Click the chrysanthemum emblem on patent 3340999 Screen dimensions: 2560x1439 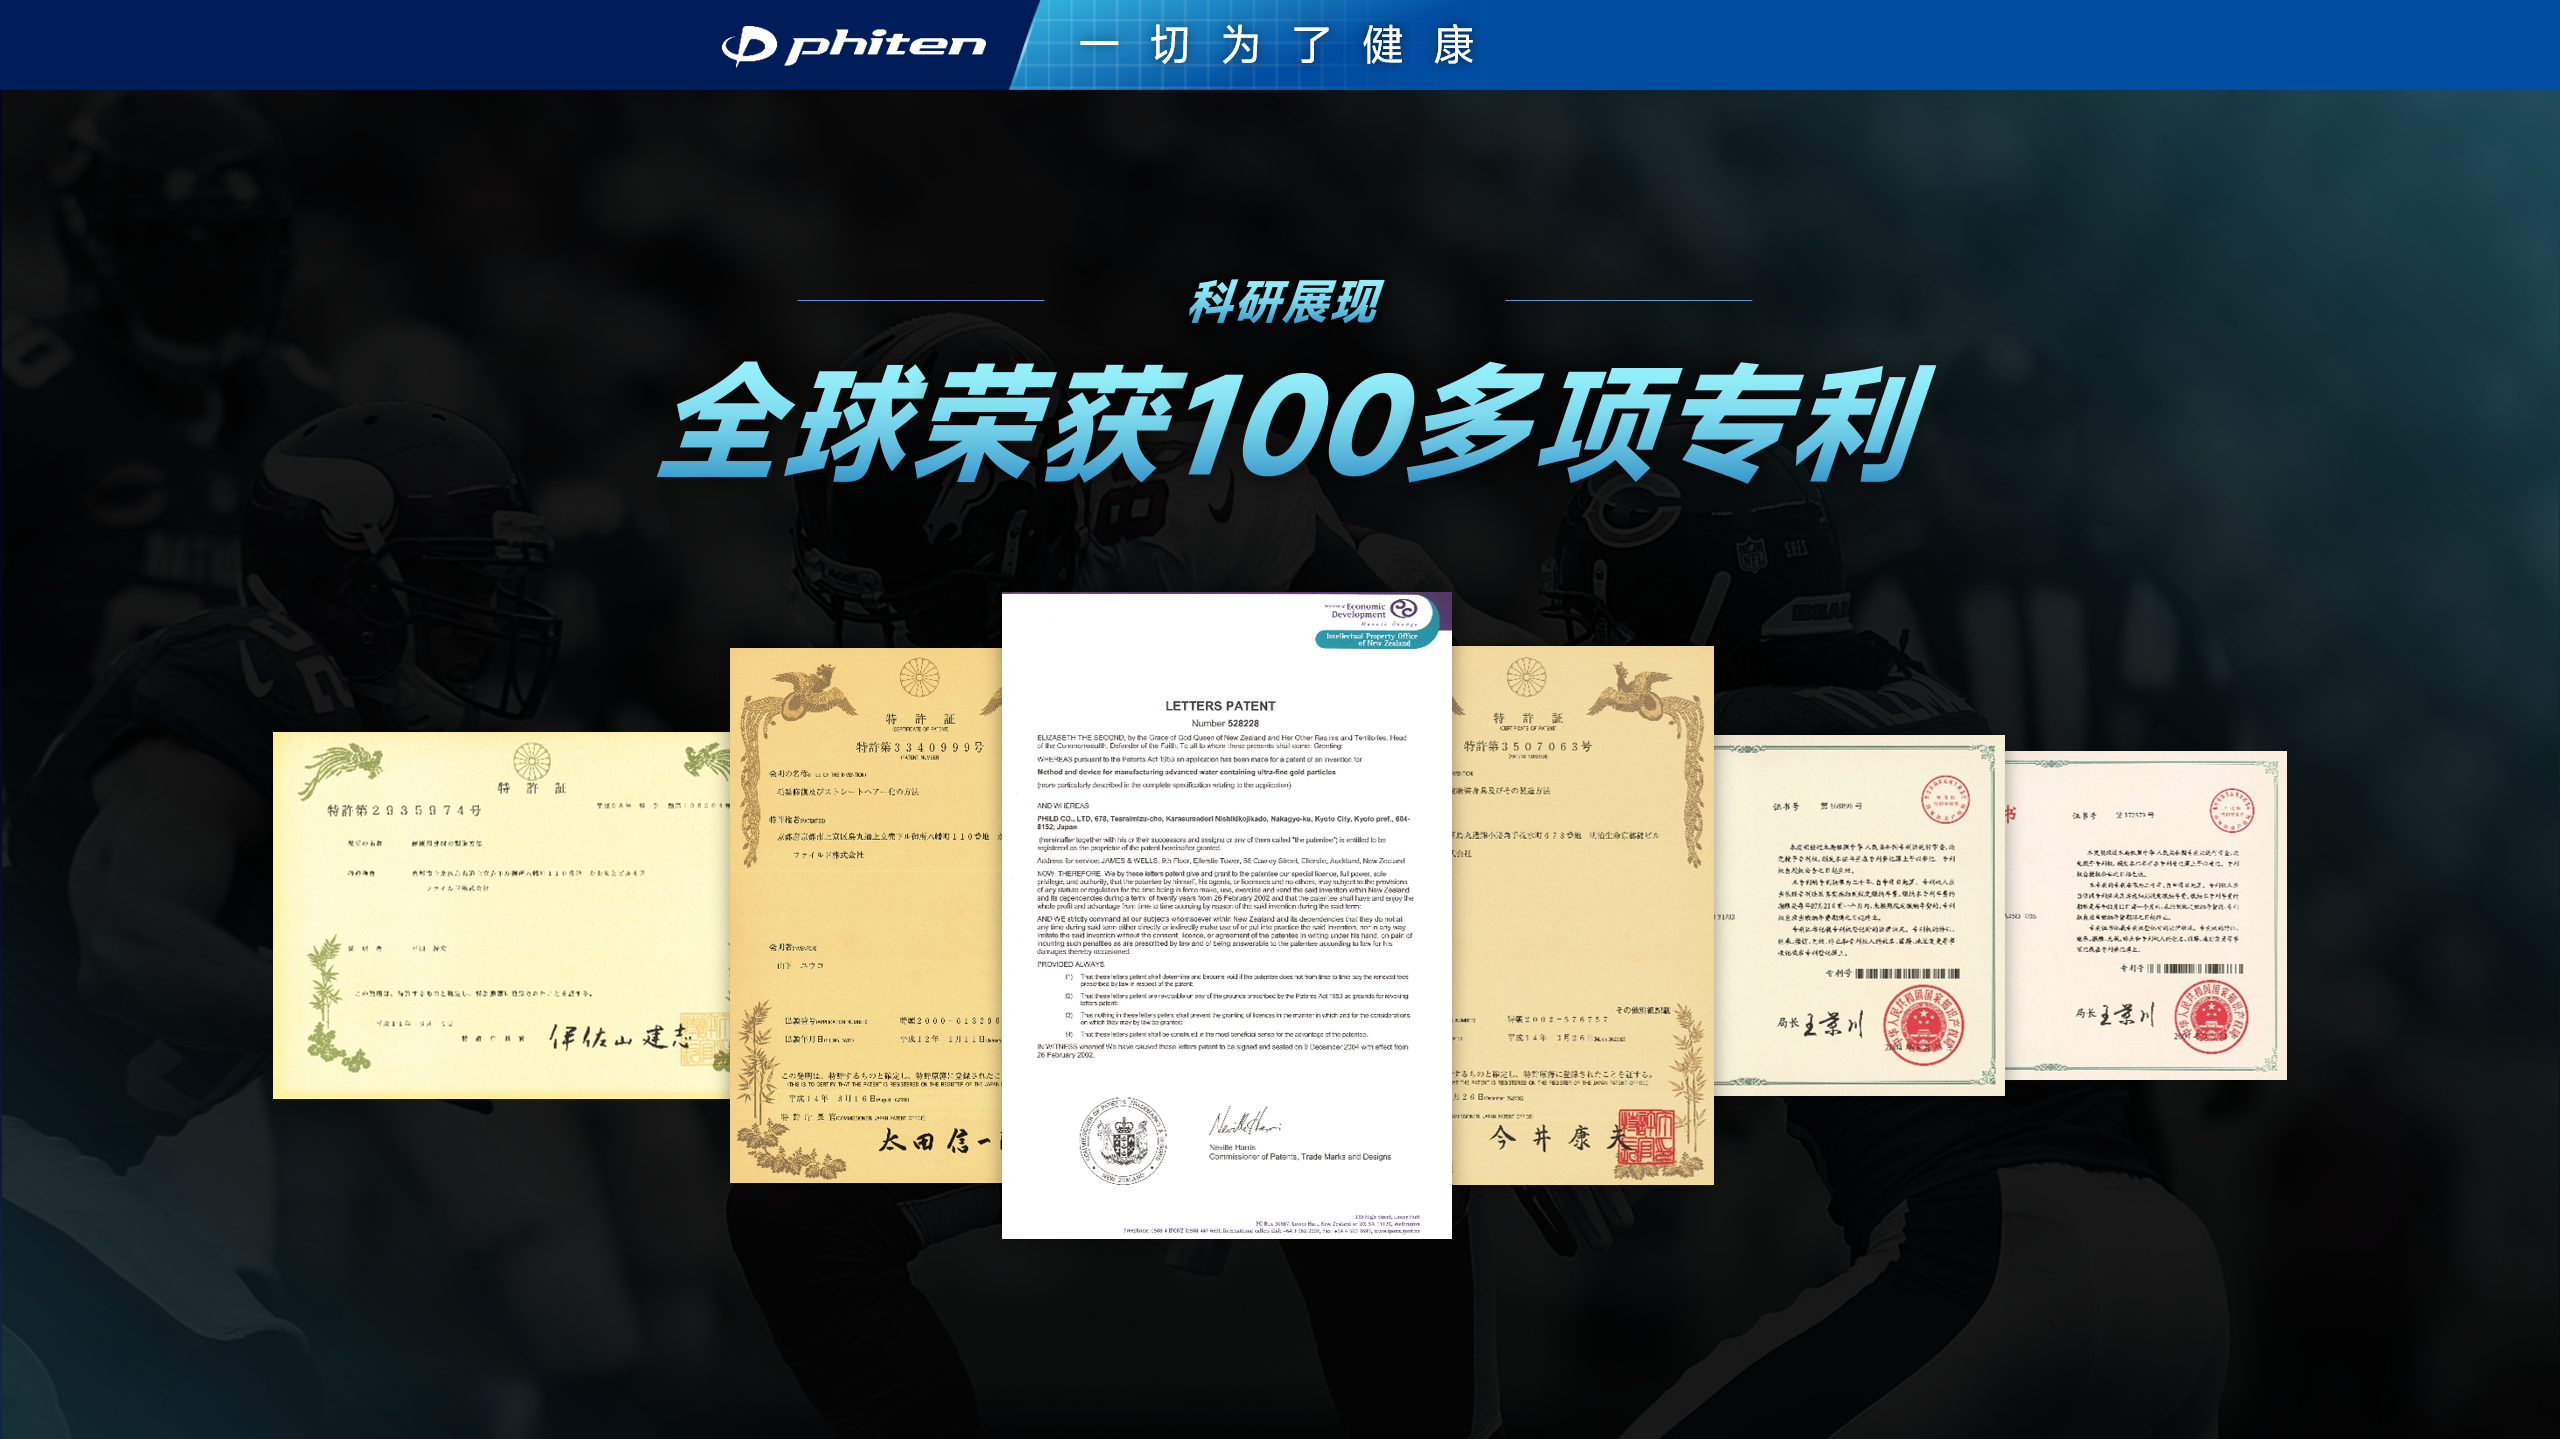[918, 677]
